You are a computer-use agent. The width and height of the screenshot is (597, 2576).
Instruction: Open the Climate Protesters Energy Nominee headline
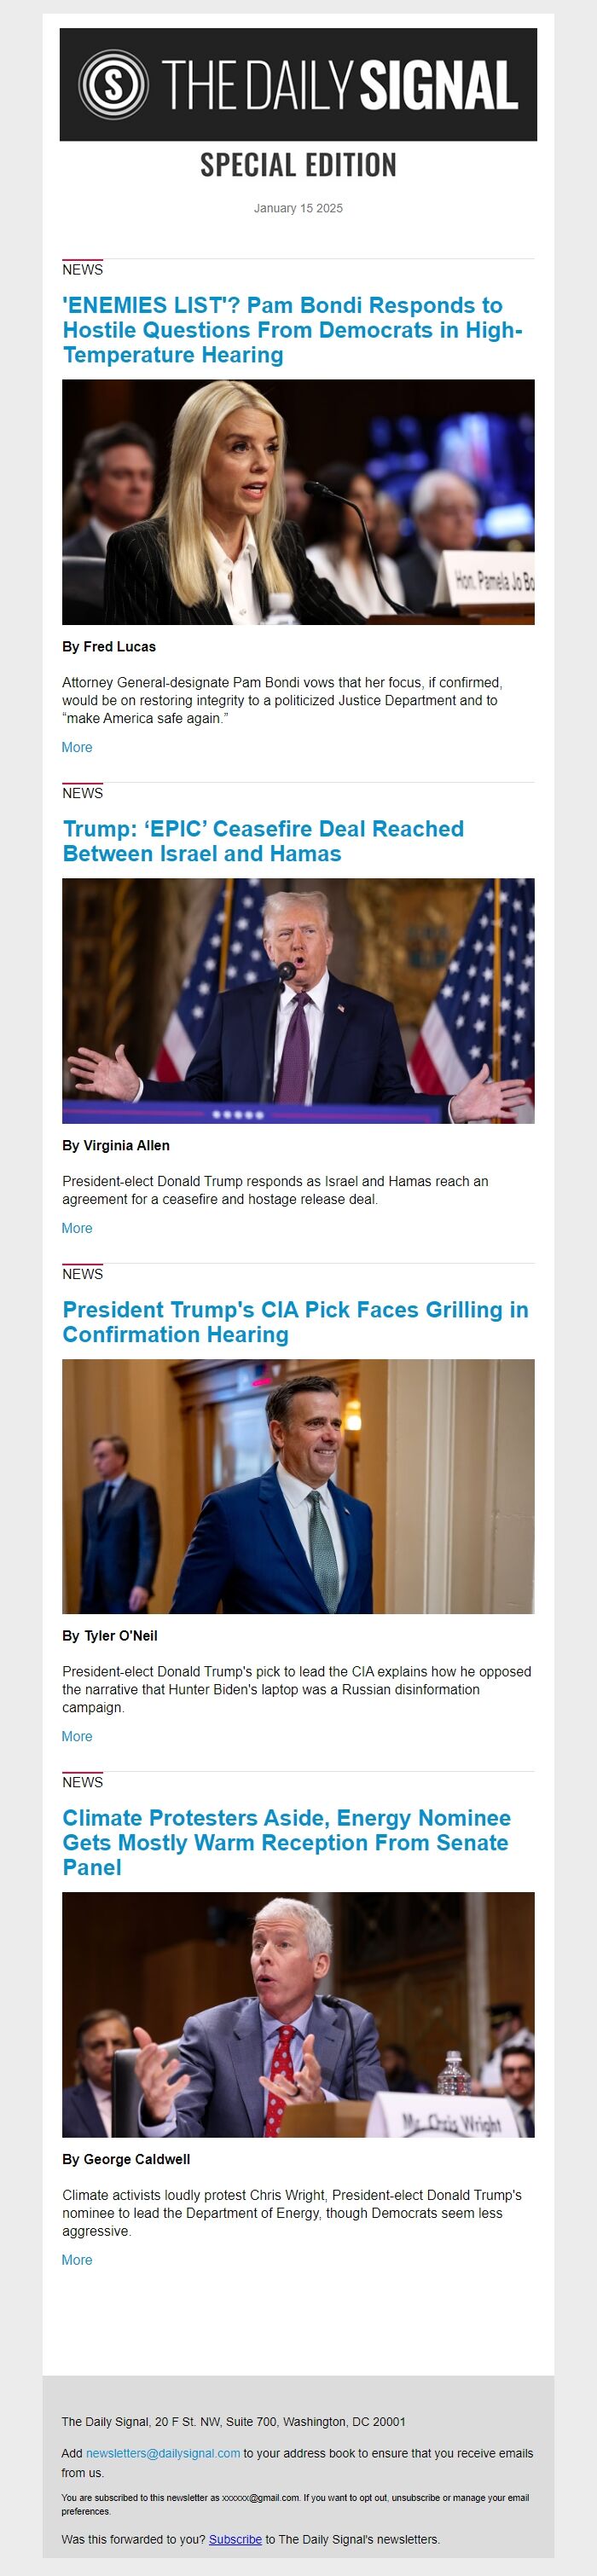(x=286, y=1843)
